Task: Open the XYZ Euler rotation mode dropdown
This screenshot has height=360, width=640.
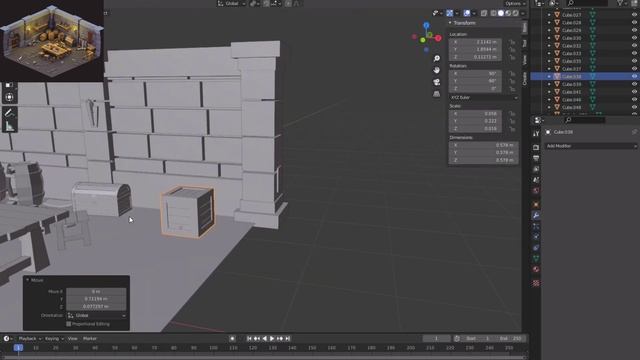Action: [484, 98]
